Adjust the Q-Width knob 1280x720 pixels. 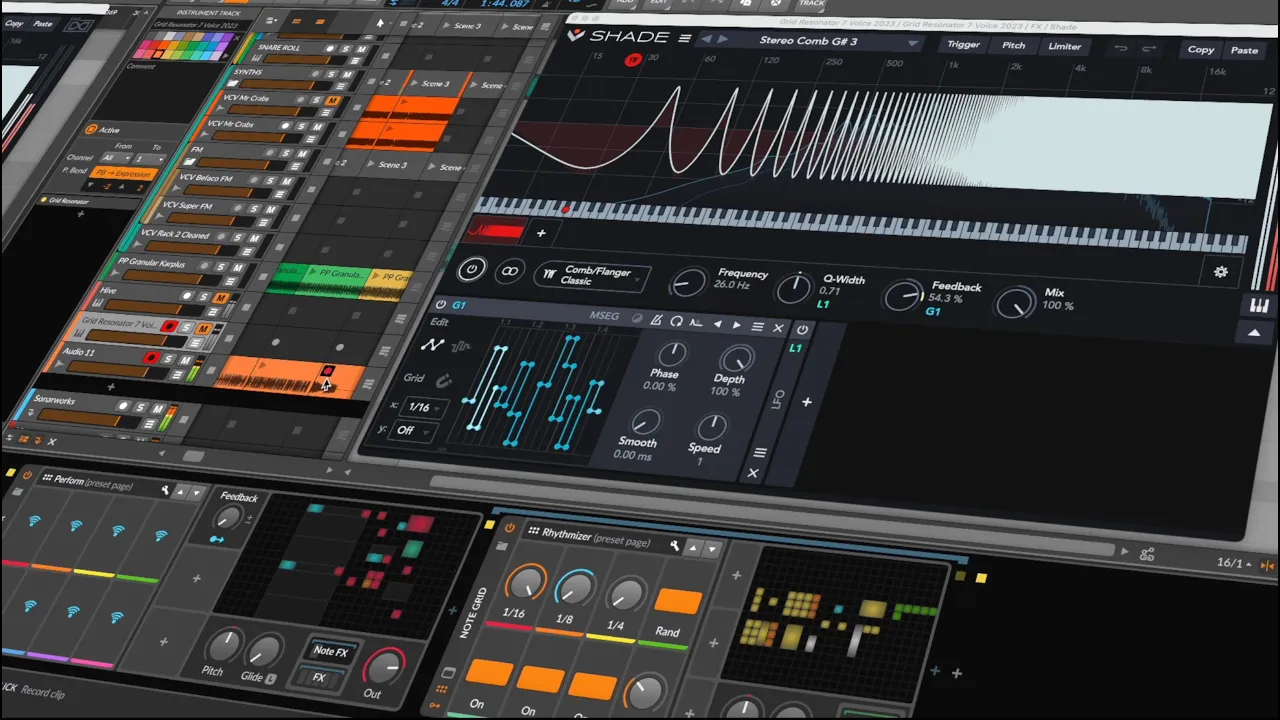[x=793, y=289]
